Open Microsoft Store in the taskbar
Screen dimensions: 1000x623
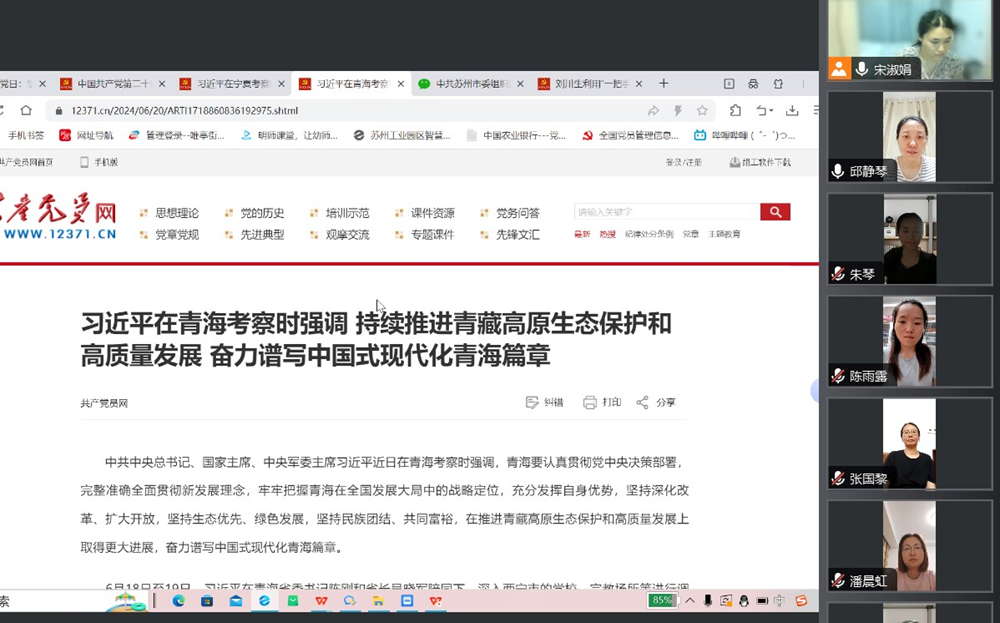(x=207, y=601)
